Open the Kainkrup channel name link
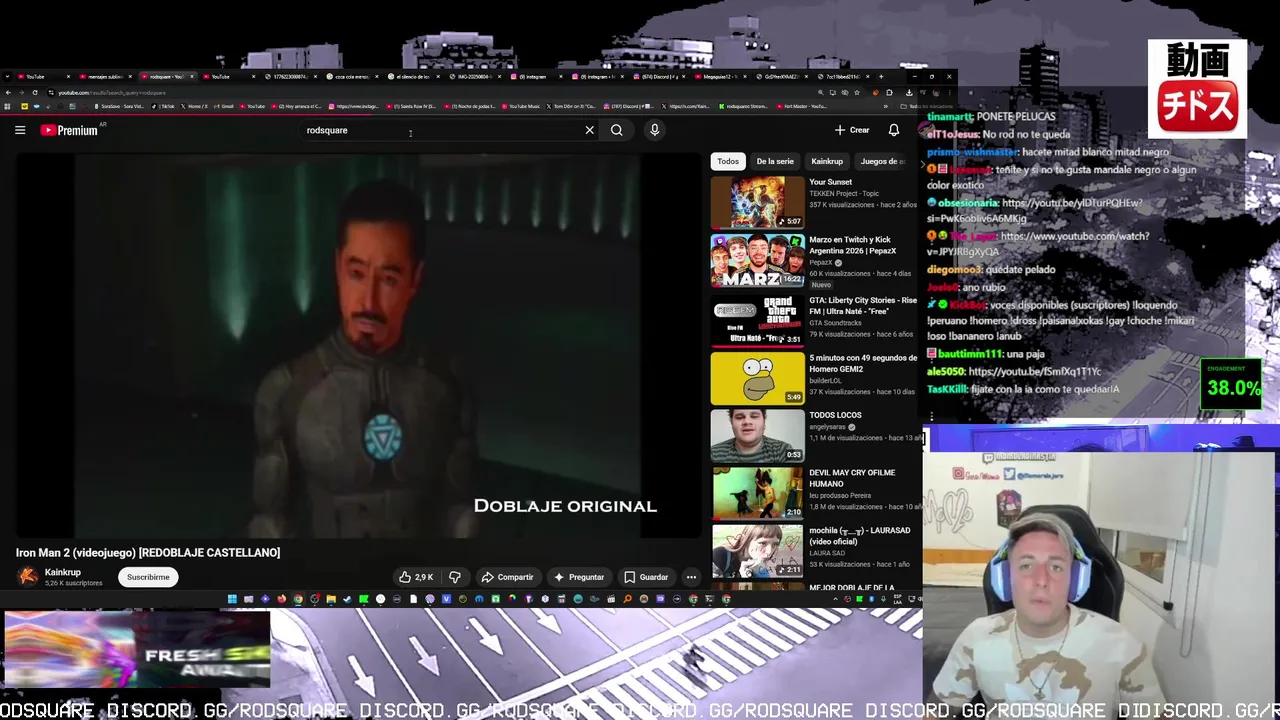Viewport: 1280px width, 720px height. pos(63,572)
